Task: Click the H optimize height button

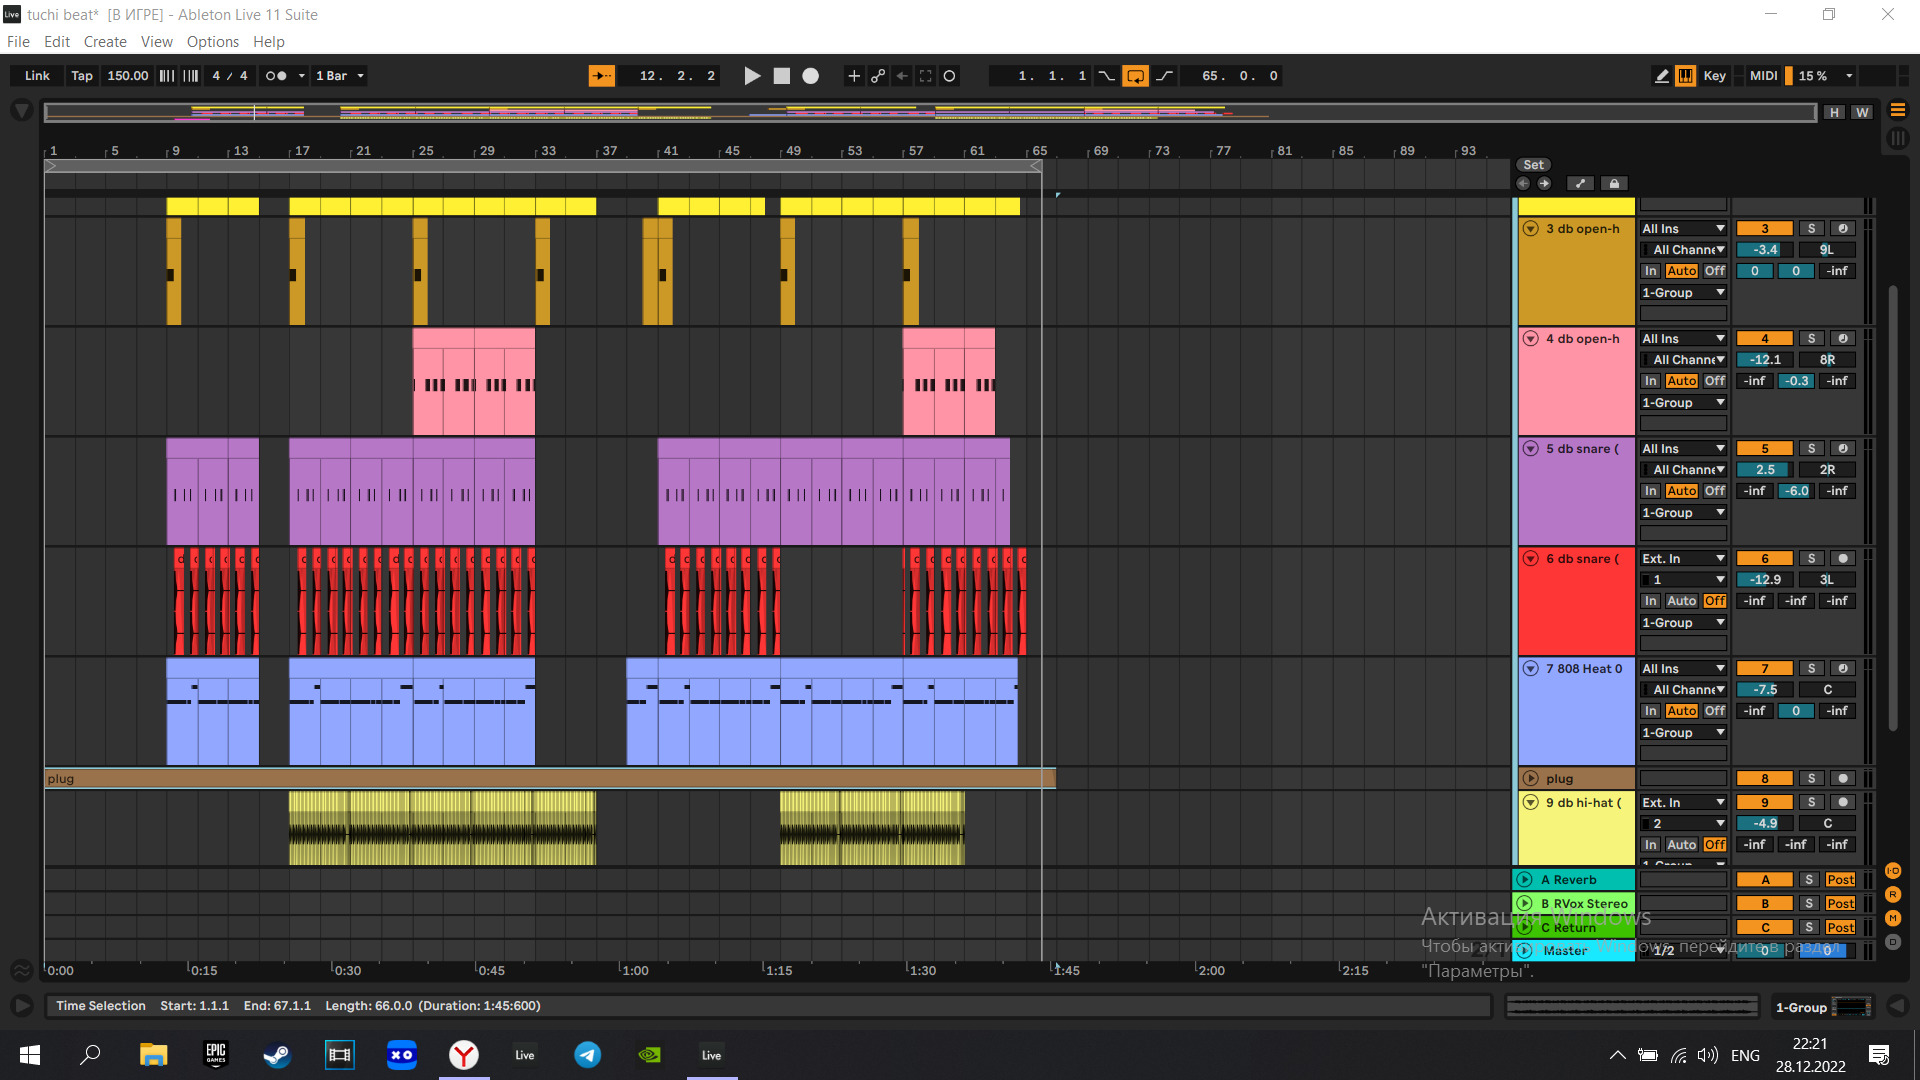Action: pos(1834,112)
